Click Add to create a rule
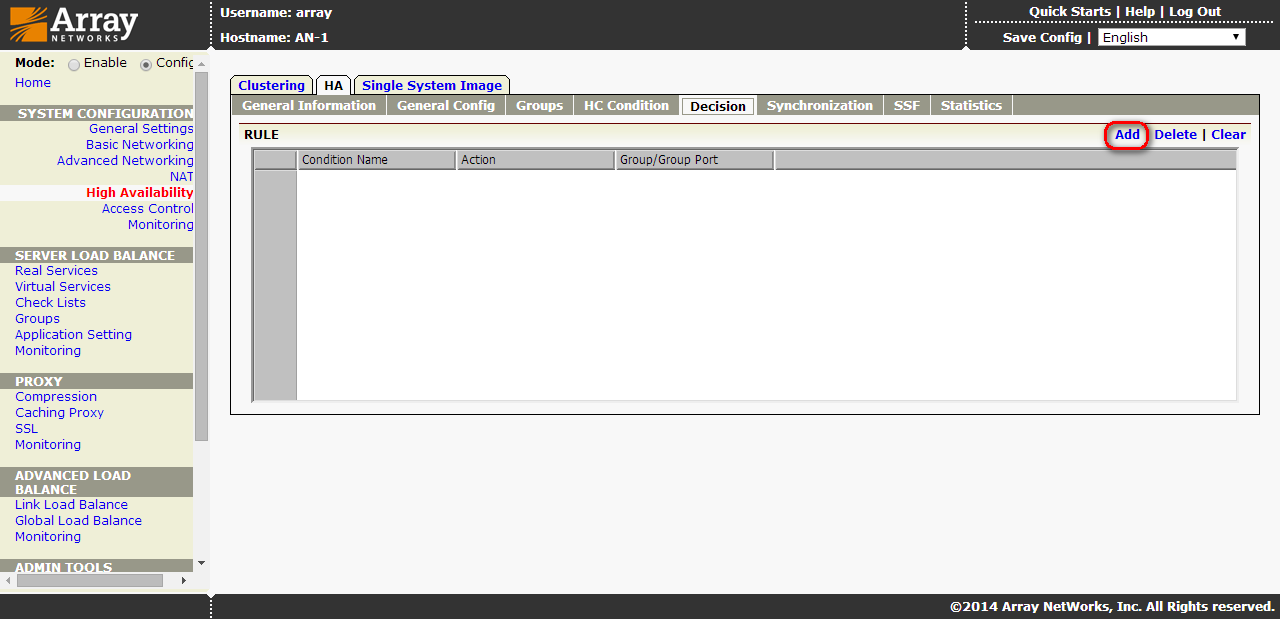Screen dimensions: 1280x619 tap(1127, 135)
